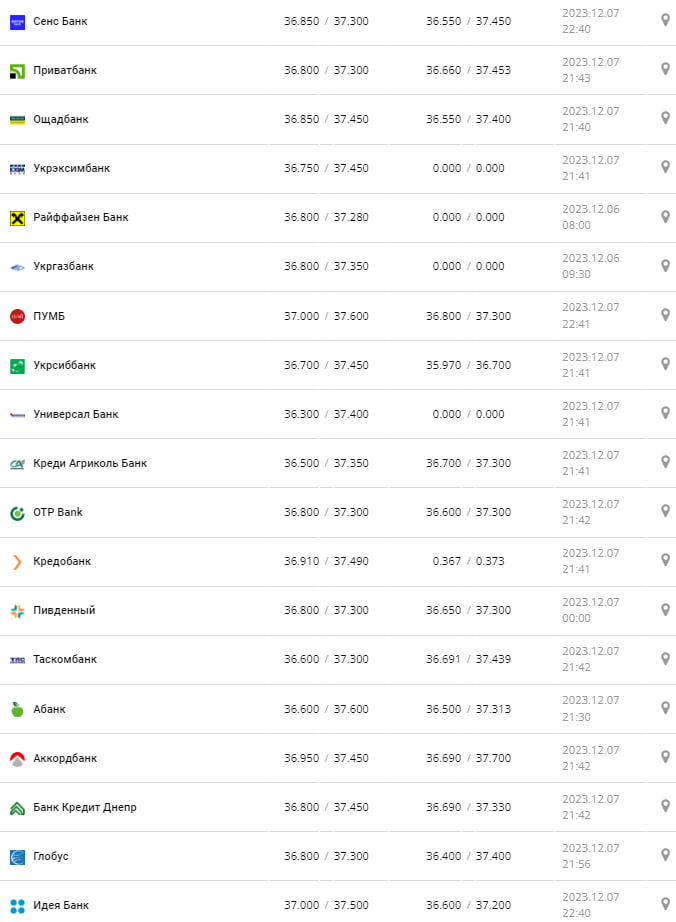Screen dimensions: 676x922
Task: Open the Пивденный bank page
Action: tap(64, 610)
